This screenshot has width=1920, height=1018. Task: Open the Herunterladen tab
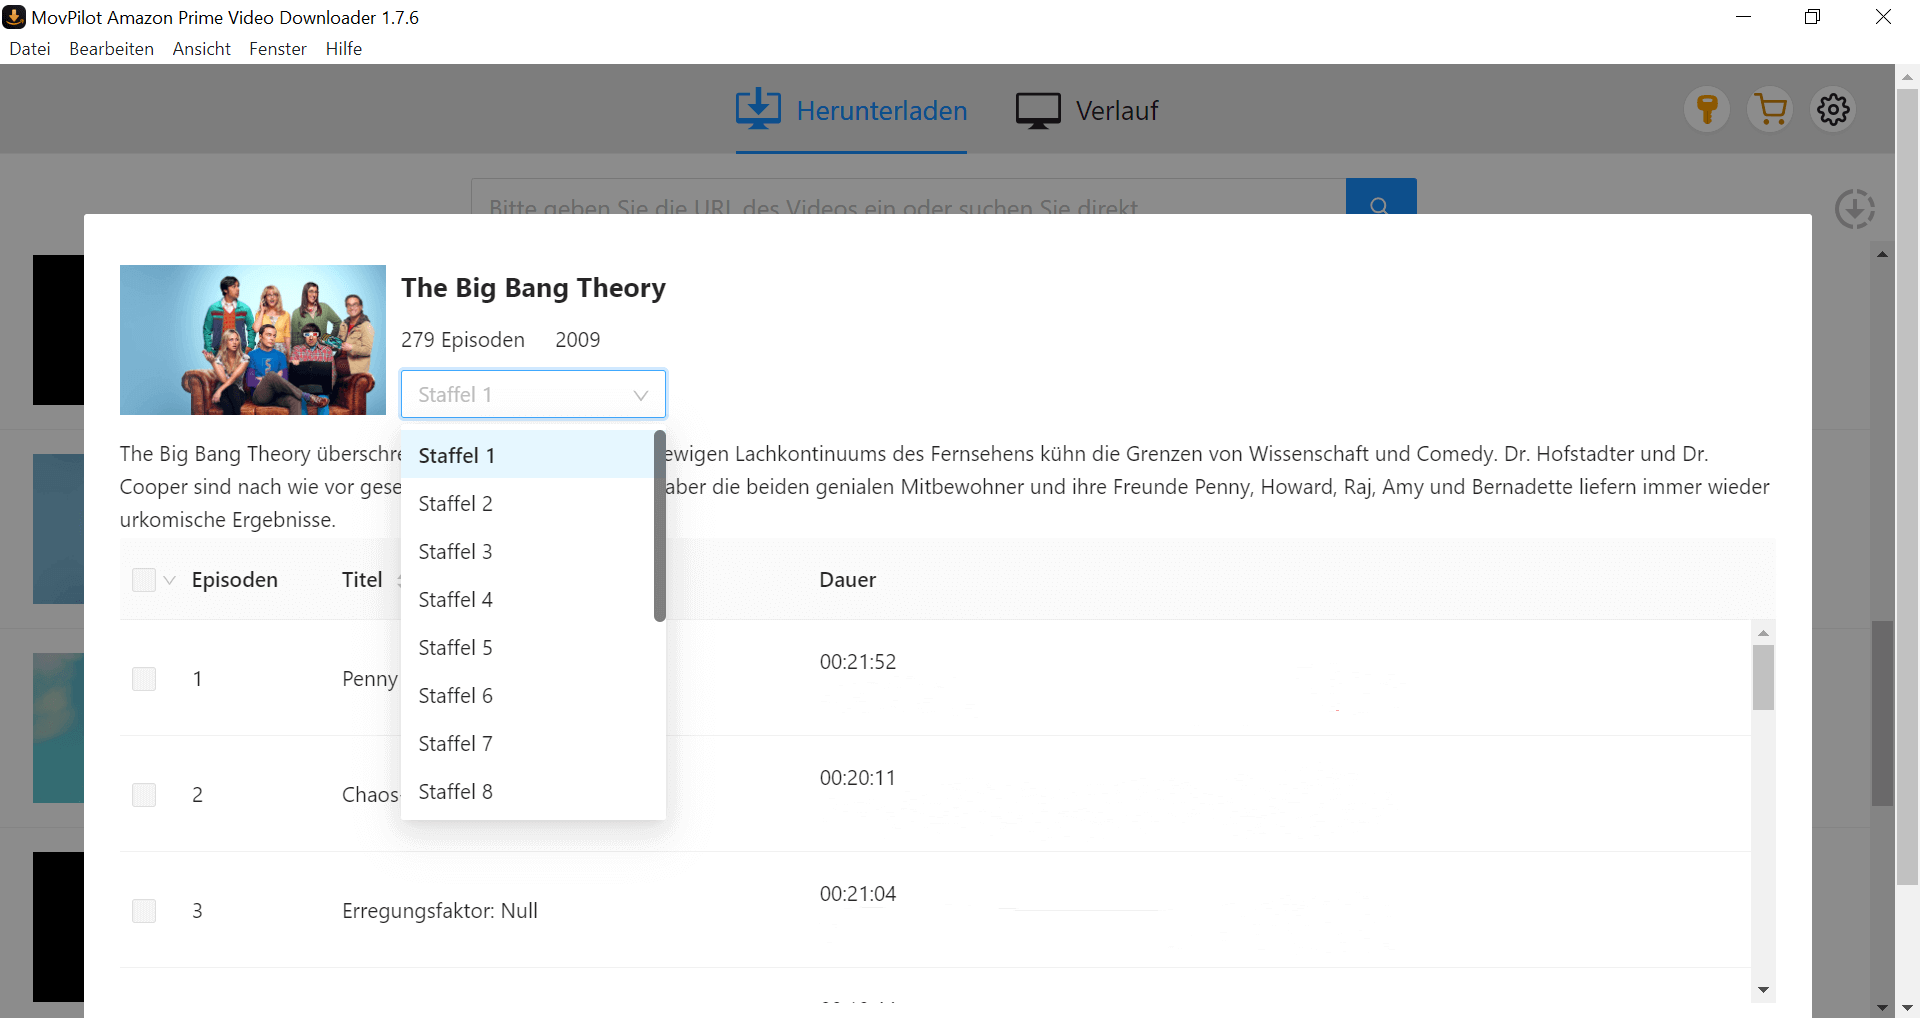851,110
